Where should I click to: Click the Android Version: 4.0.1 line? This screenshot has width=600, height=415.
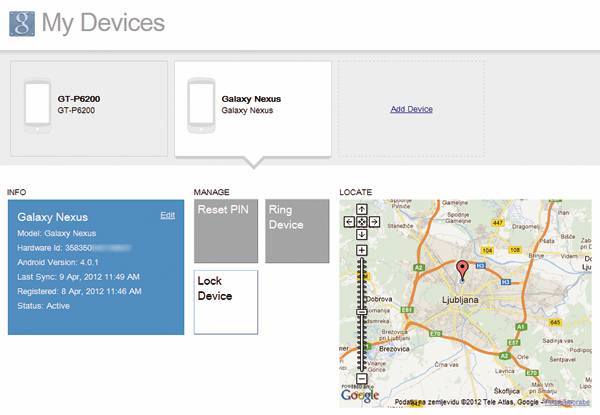58,262
